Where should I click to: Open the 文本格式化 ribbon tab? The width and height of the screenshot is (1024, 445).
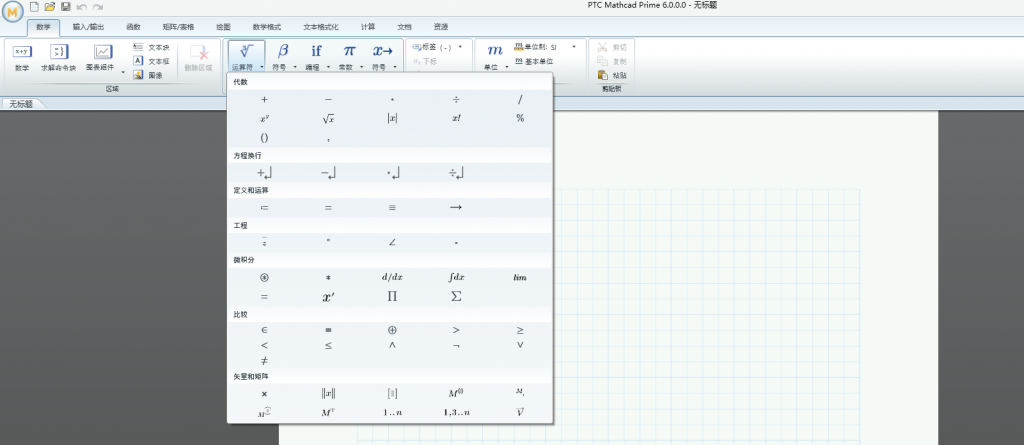321,27
